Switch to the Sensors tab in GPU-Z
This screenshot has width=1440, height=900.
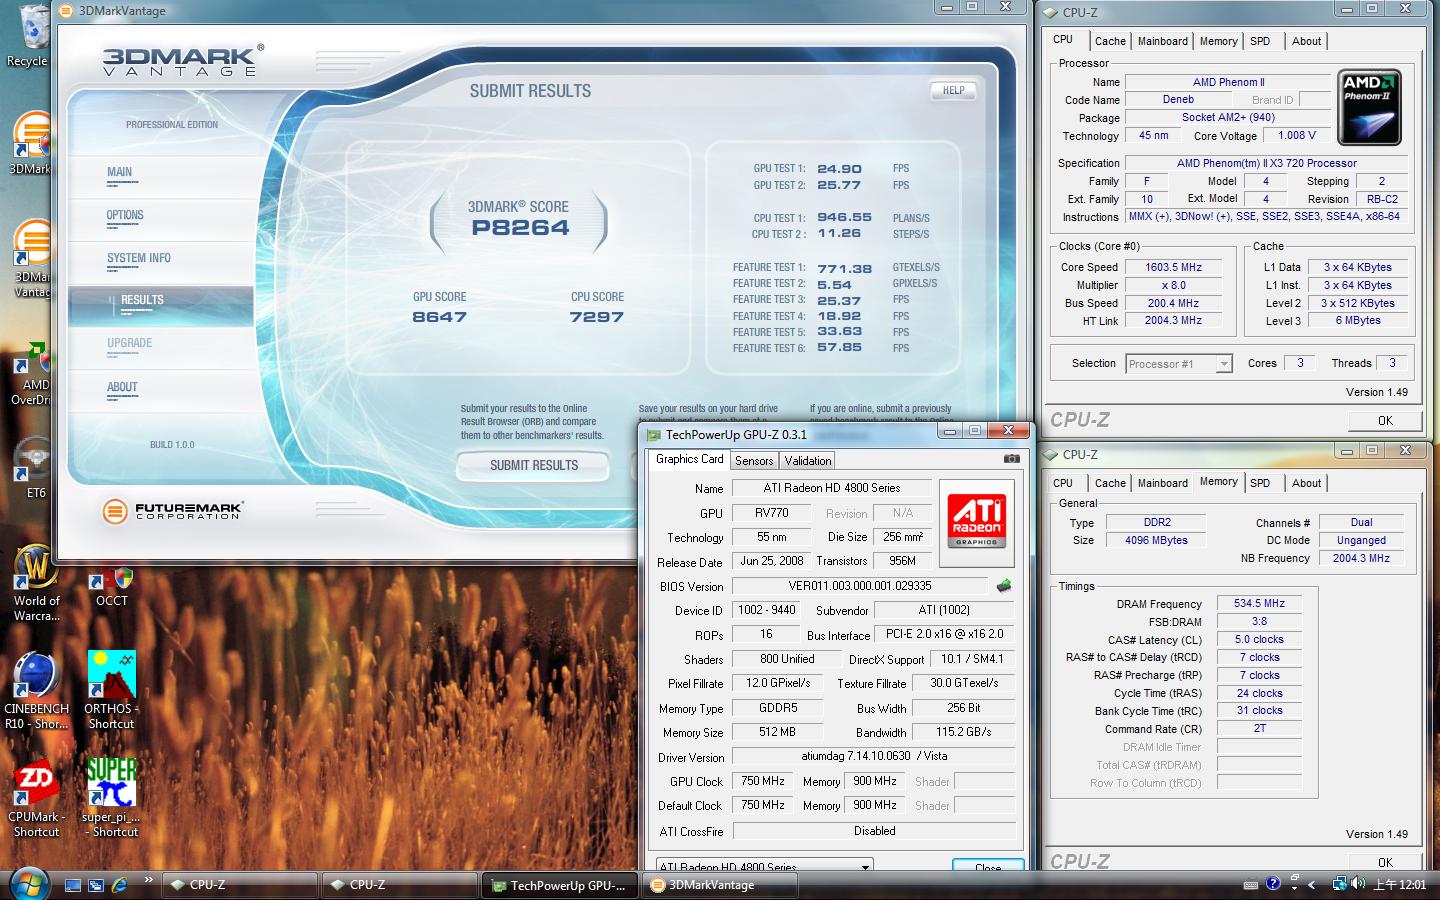[754, 461]
